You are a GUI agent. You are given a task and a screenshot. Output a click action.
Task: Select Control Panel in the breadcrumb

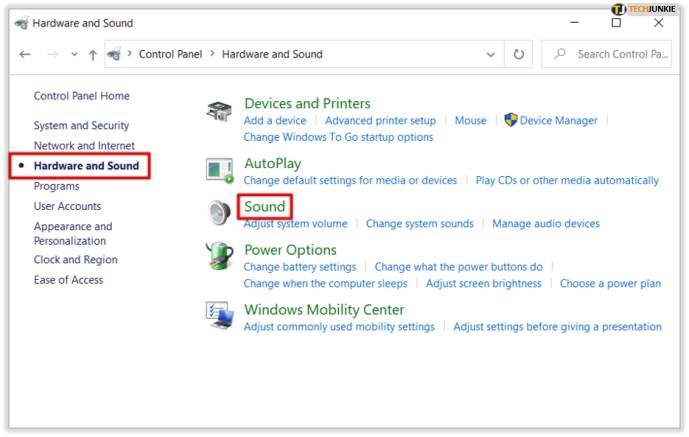coord(170,54)
